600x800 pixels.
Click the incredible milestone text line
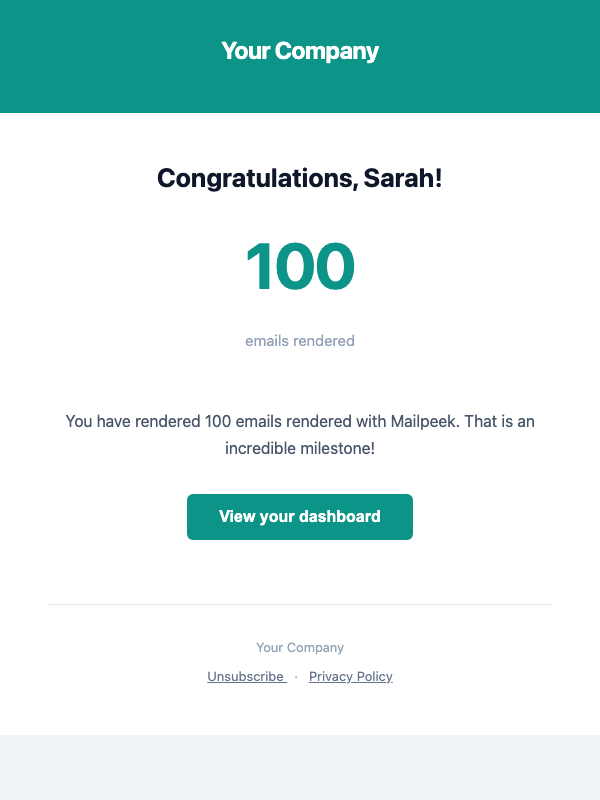(x=300, y=449)
